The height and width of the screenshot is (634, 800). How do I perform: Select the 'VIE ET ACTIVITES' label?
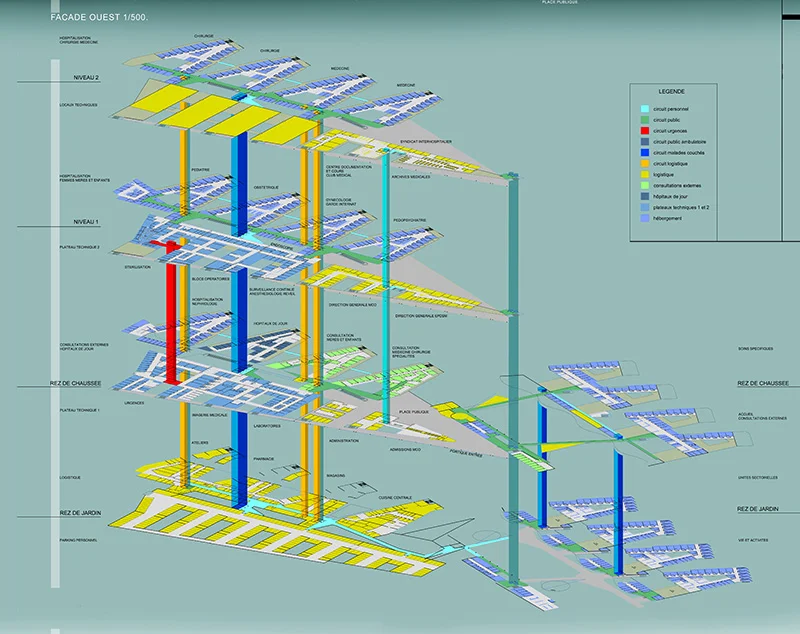click(753, 540)
